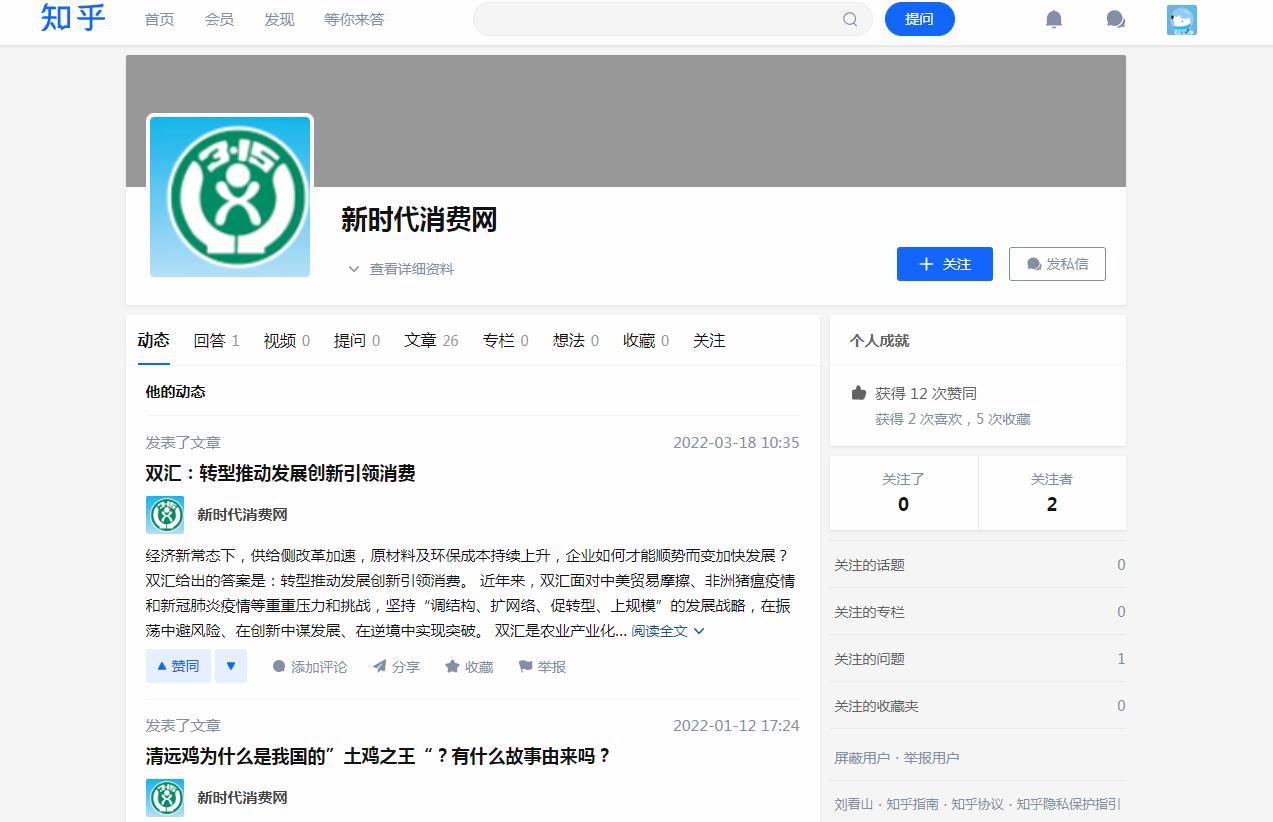Open 等你来答 in top navigation
The image size is (1273, 822).
(x=354, y=19)
